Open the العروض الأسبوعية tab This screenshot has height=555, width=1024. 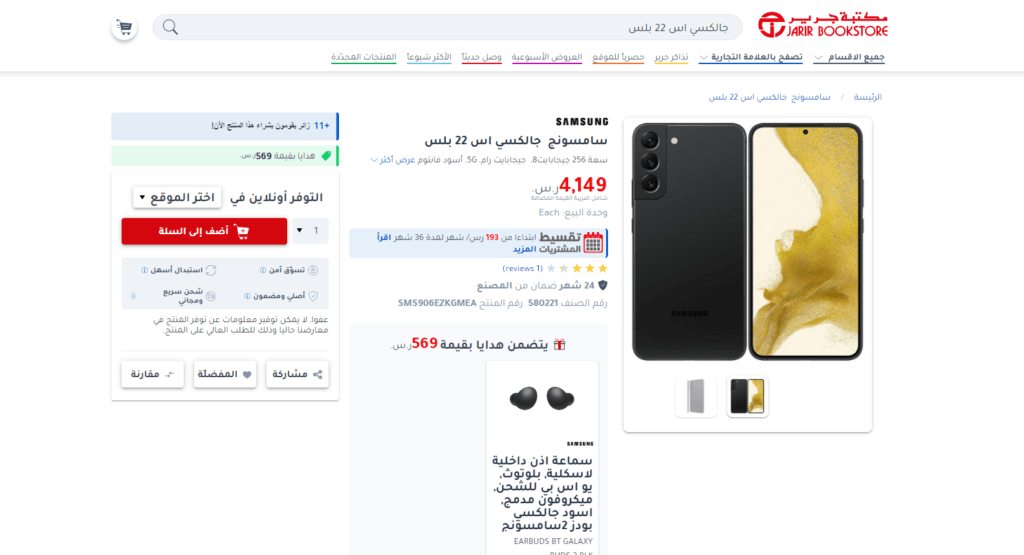pos(547,57)
